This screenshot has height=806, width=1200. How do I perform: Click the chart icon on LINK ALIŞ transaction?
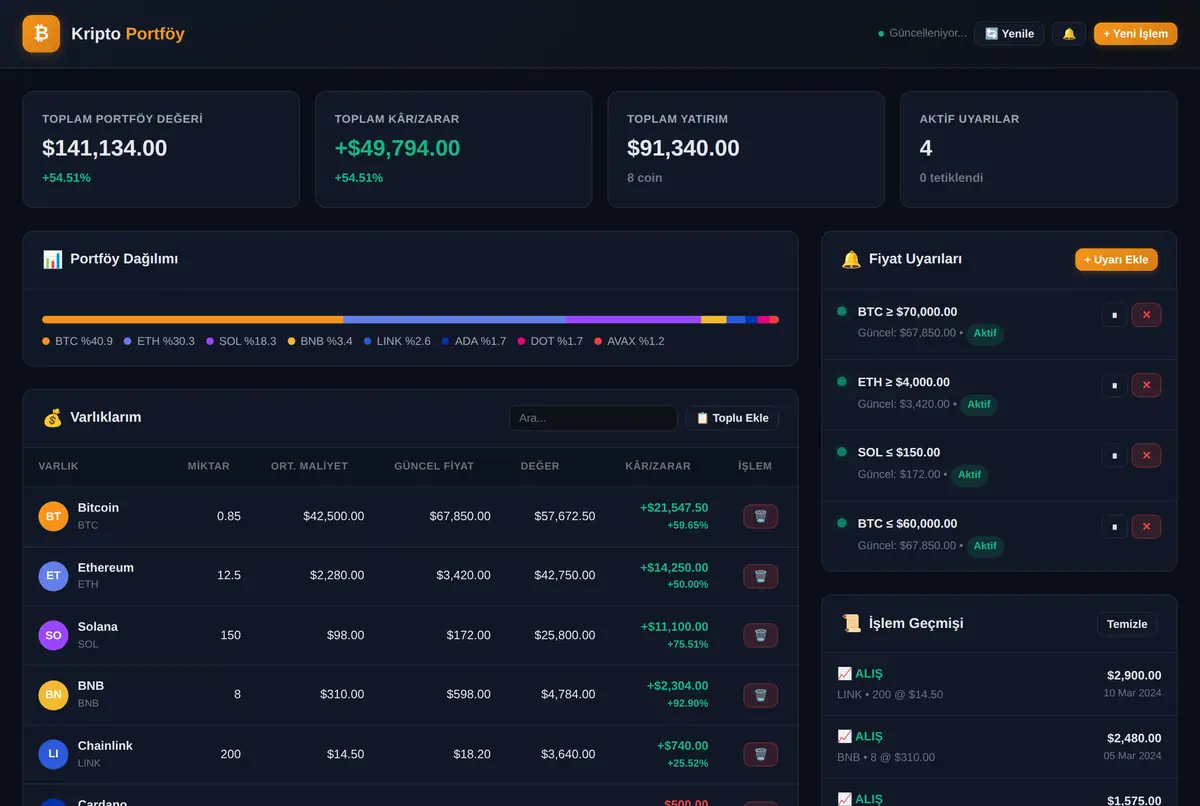click(x=844, y=673)
